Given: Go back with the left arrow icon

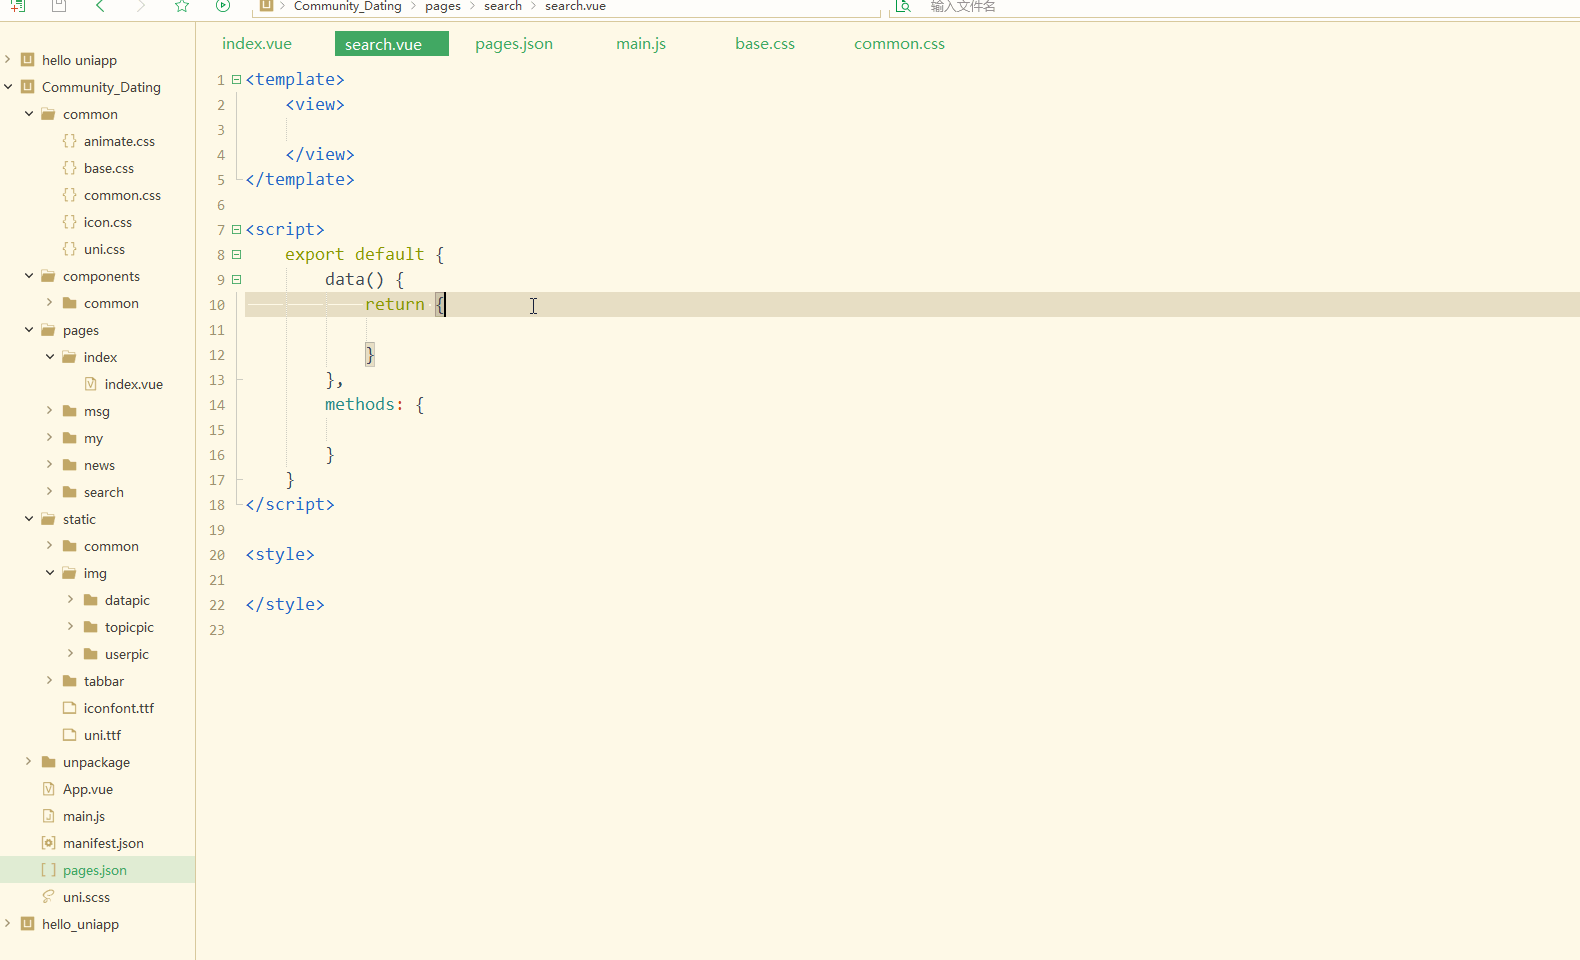Looking at the screenshot, I should tap(100, 6).
